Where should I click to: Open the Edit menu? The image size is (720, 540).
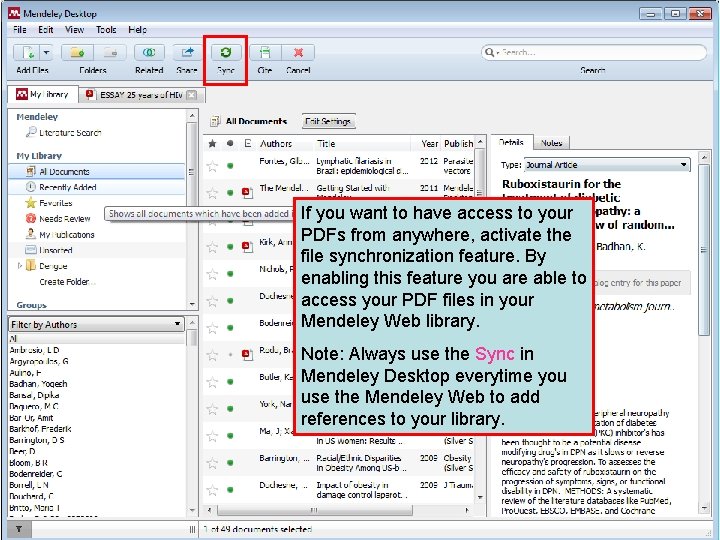pyautogui.click(x=45, y=30)
